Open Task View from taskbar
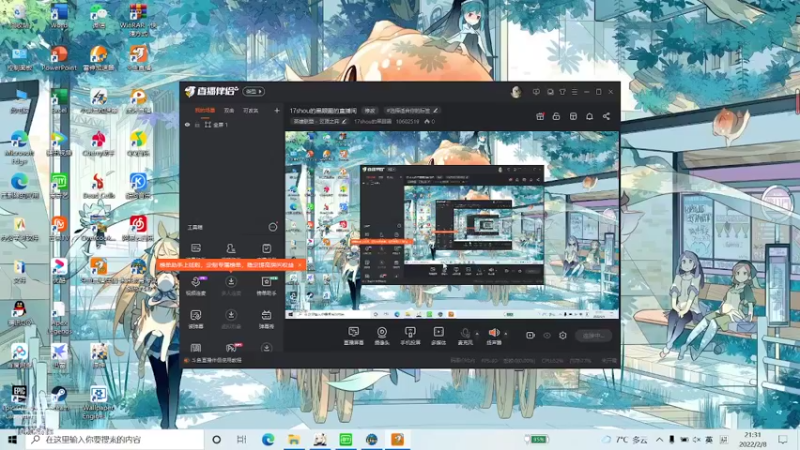 (242, 439)
